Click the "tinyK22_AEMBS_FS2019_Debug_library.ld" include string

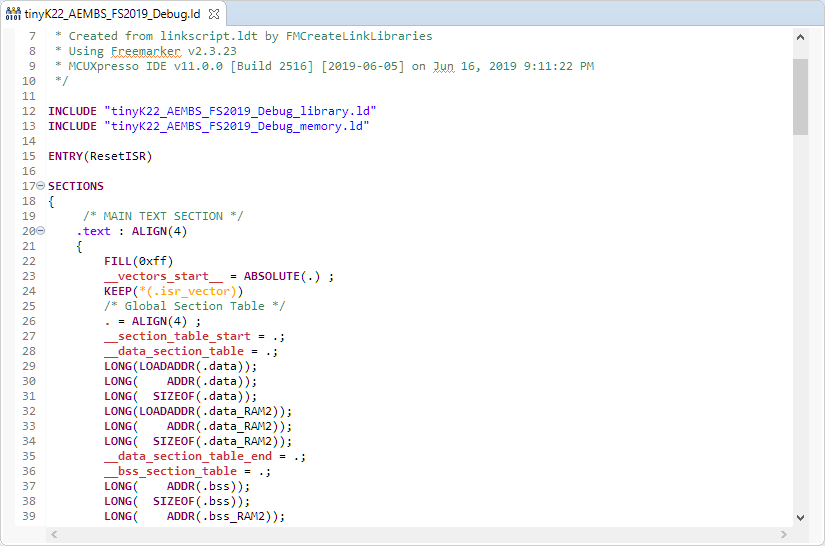240,111
